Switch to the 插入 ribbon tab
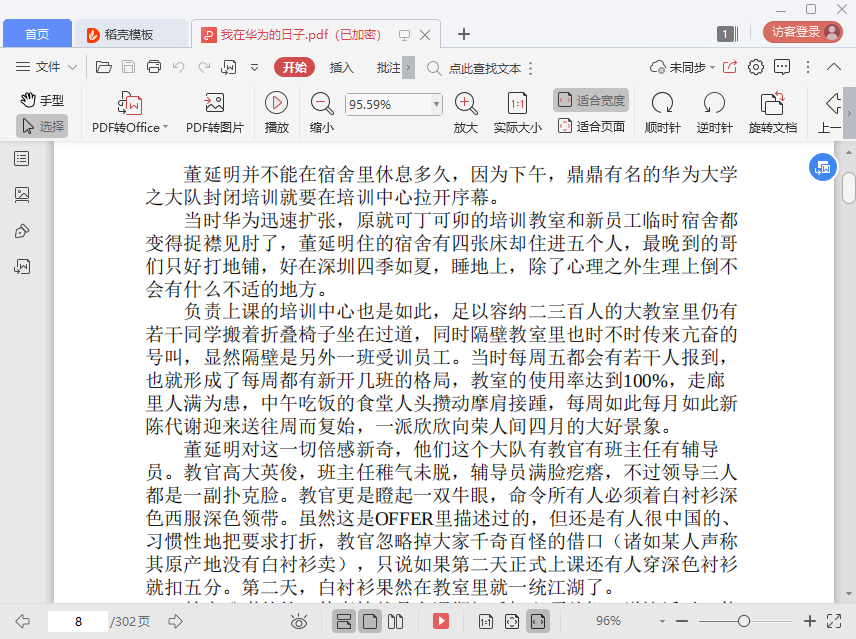This screenshot has width=856, height=639. tap(342, 68)
